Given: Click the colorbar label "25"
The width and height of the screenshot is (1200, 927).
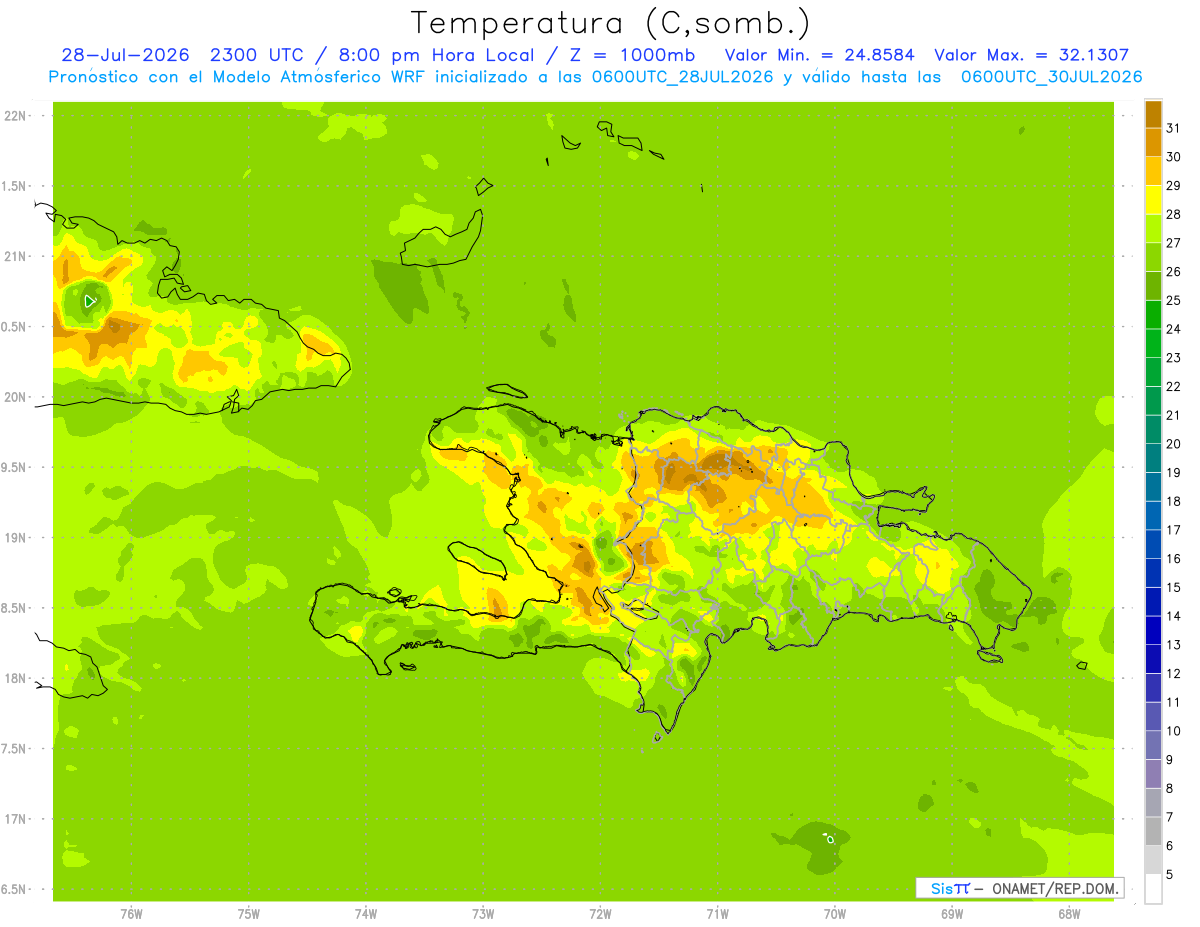Looking at the screenshot, I should [1173, 300].
